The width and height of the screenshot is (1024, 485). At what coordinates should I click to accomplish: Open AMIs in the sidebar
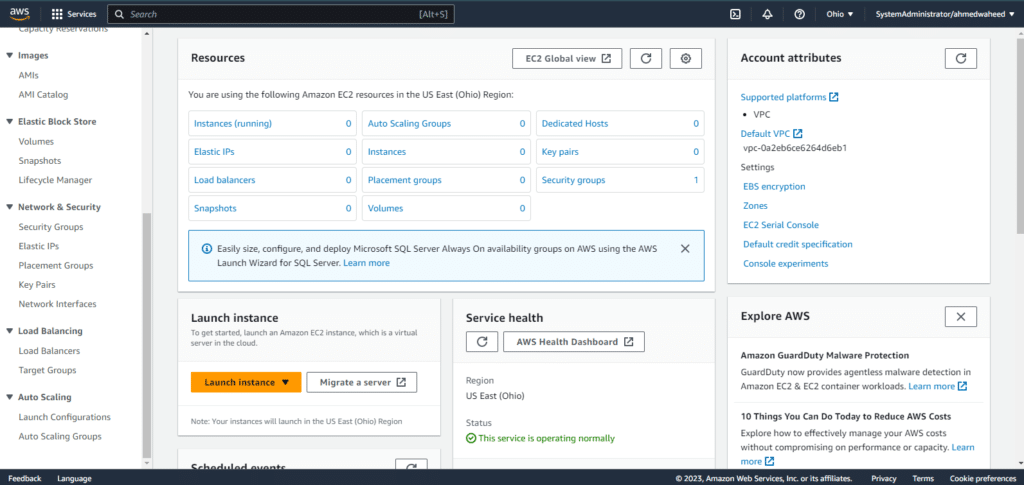point(29,76)
